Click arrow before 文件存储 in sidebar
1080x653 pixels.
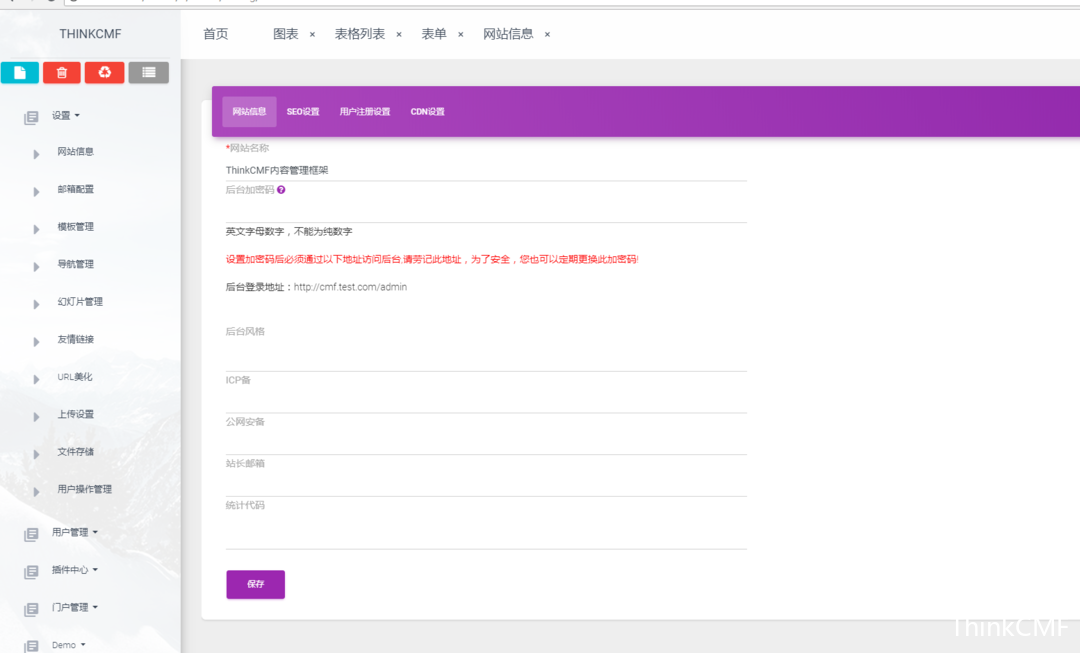tap(37, 455)
